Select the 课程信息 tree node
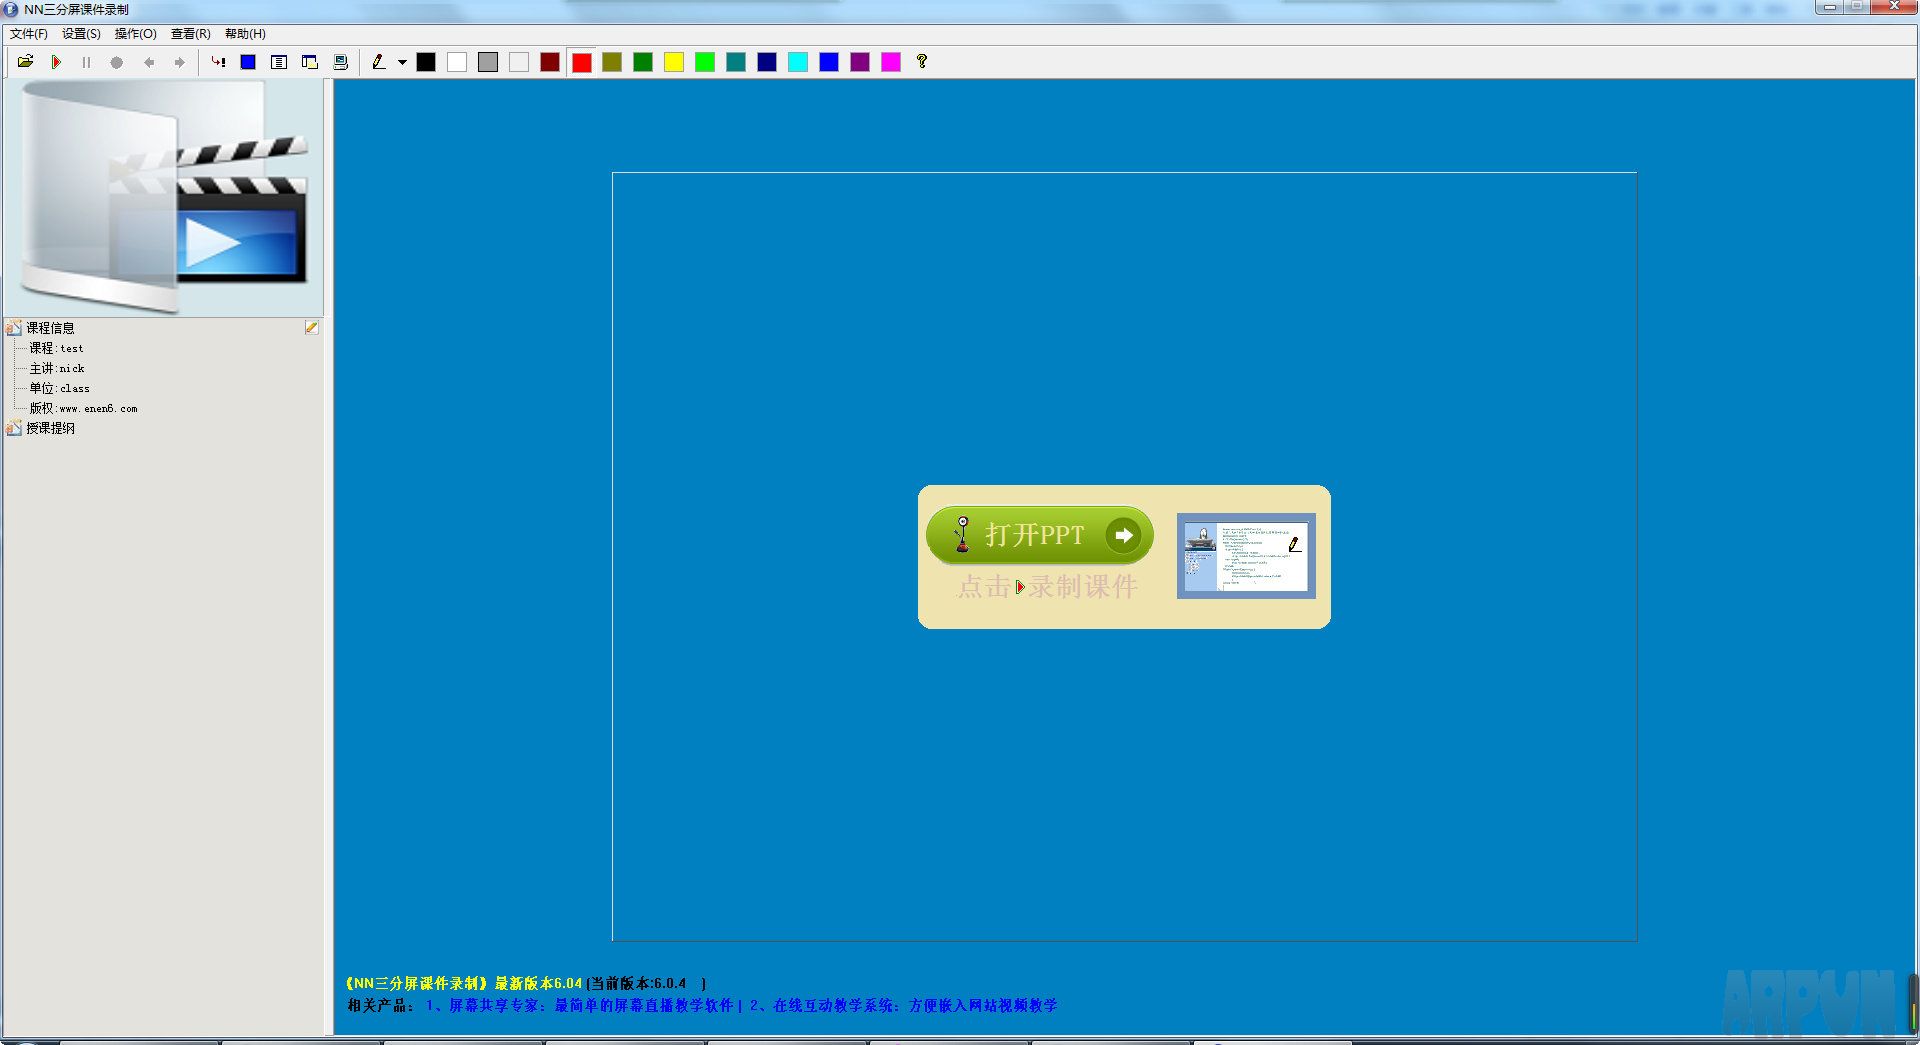1920x1045 pixels. tap(50, 328)
